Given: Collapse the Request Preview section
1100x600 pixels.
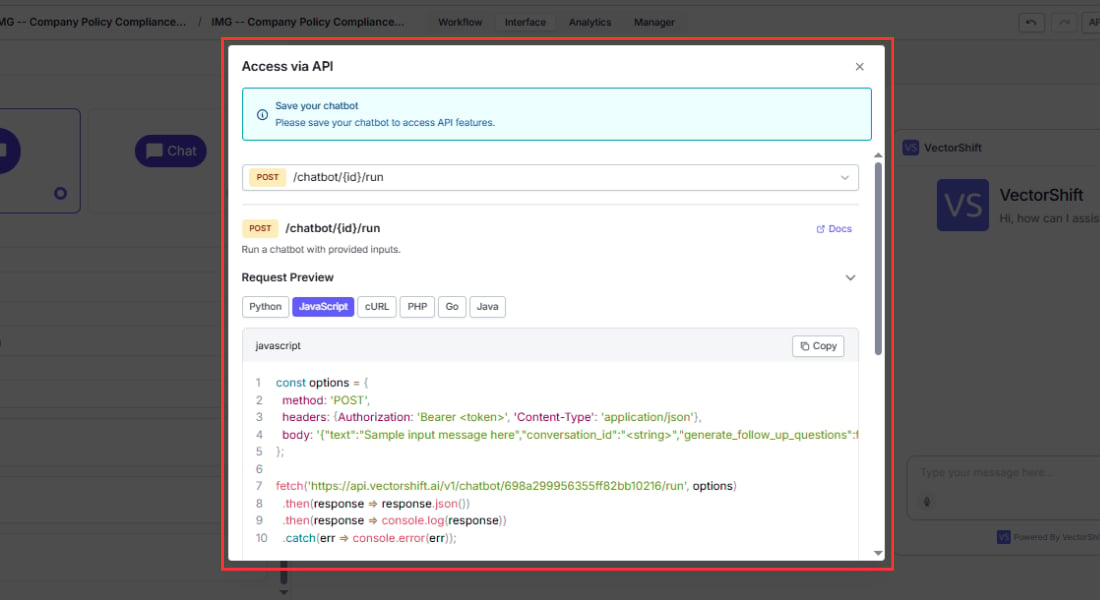Looking at the screenshot, I should coord(850,278).
